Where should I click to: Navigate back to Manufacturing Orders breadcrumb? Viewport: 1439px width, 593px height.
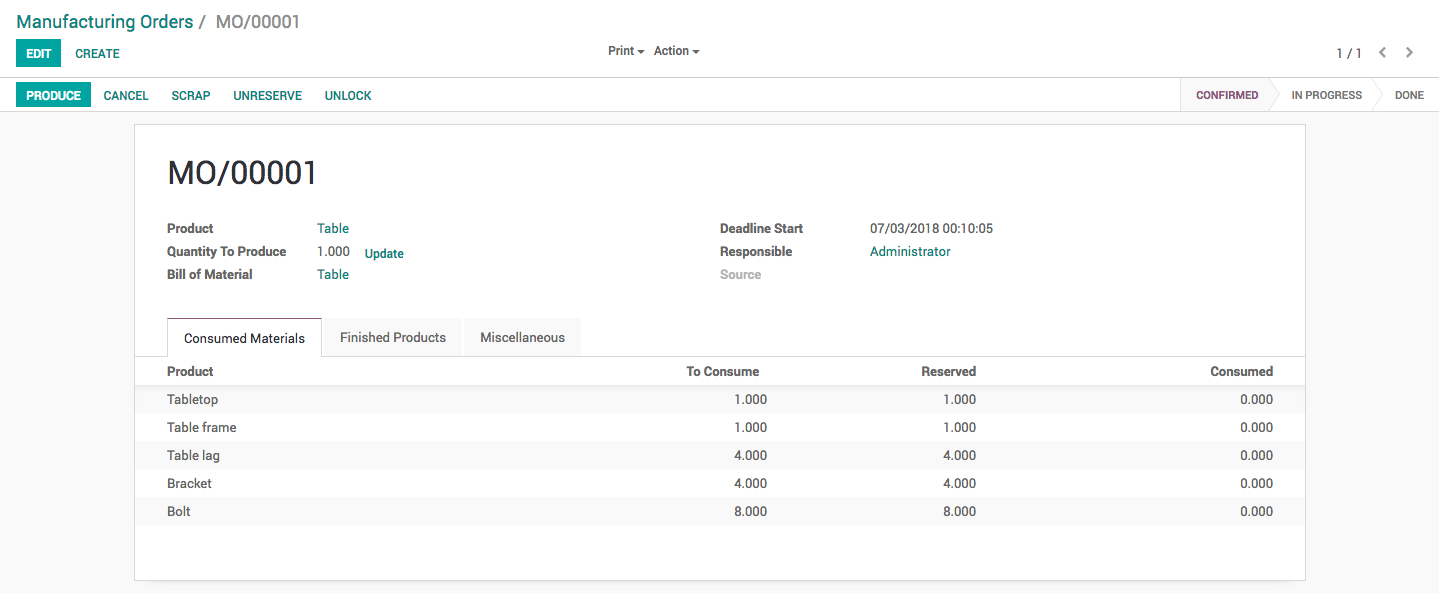point(105,22)
